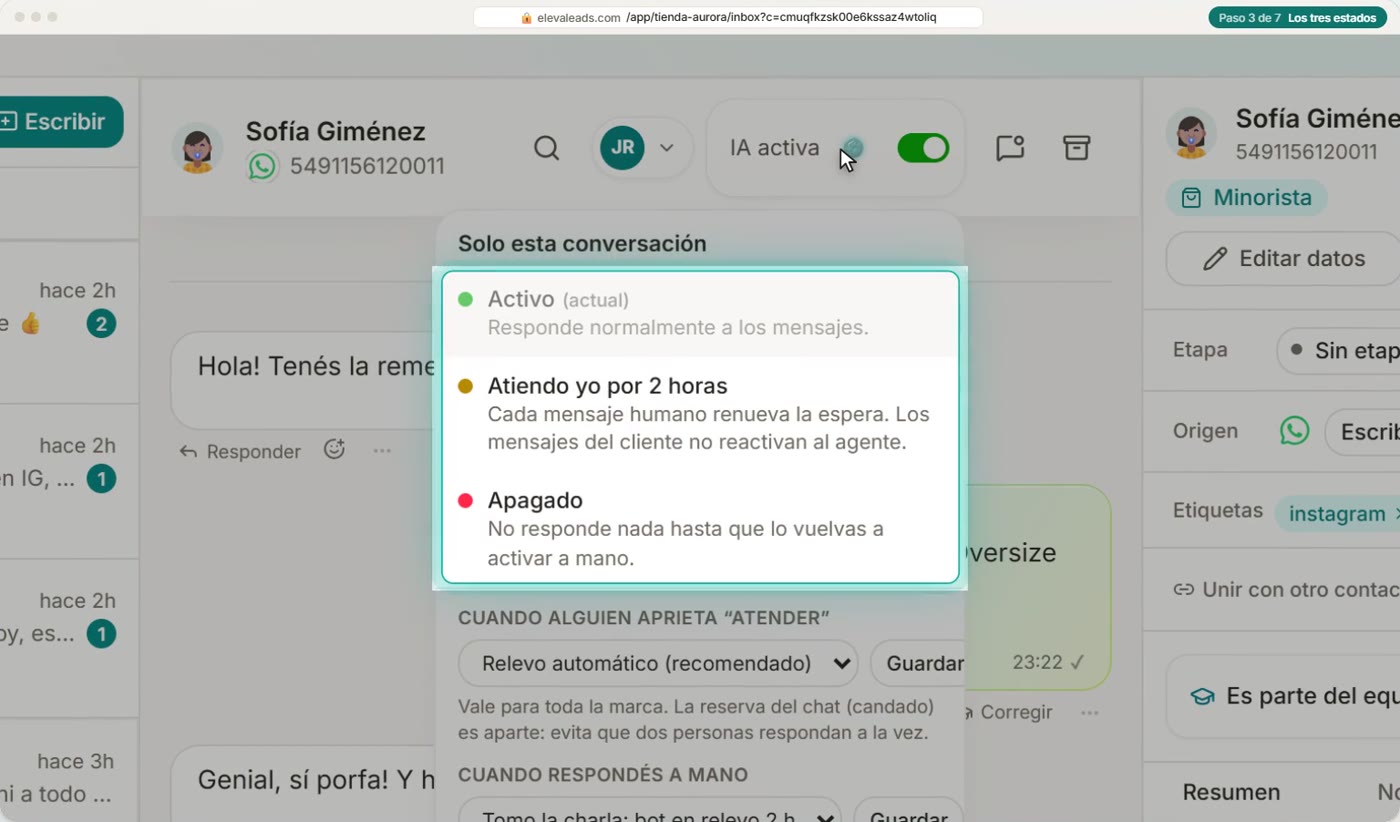Open search in the conversation header
The image size is (1400, 822).
pyautogui.click(x=546, y=148)
